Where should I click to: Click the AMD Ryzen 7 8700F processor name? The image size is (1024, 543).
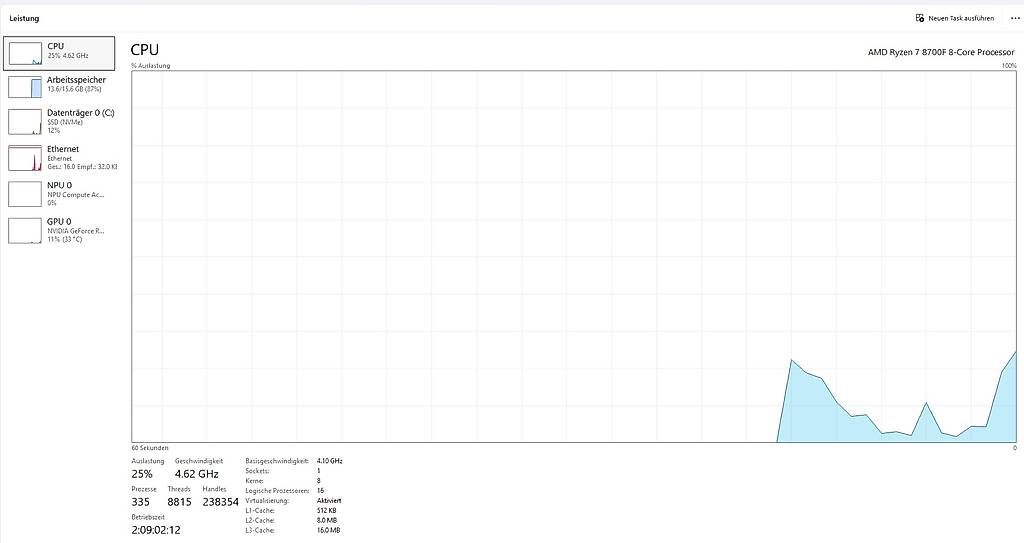(x=940, y=52)
